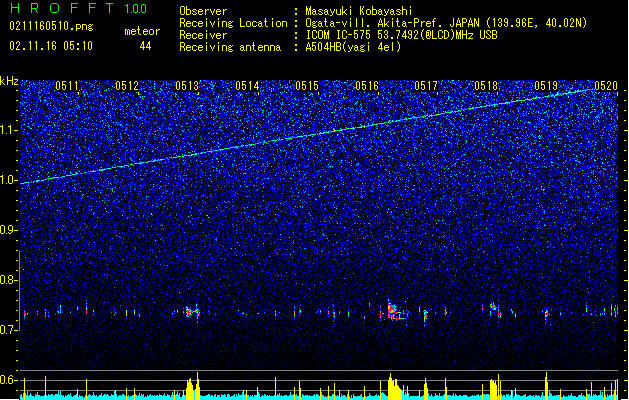
Task: Click the 'meteor' label
Action: coord(142,31)
